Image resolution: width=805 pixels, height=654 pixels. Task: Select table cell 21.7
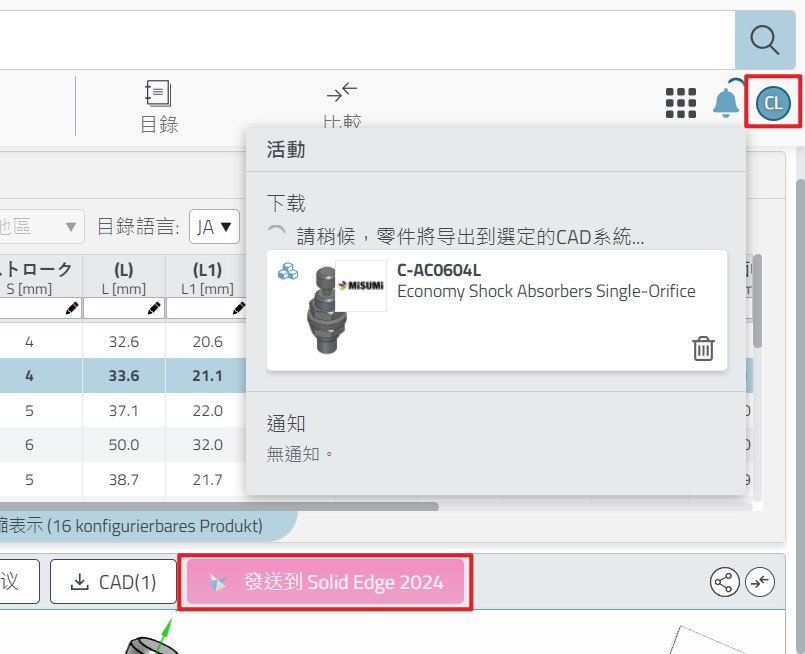coord(206,479)
